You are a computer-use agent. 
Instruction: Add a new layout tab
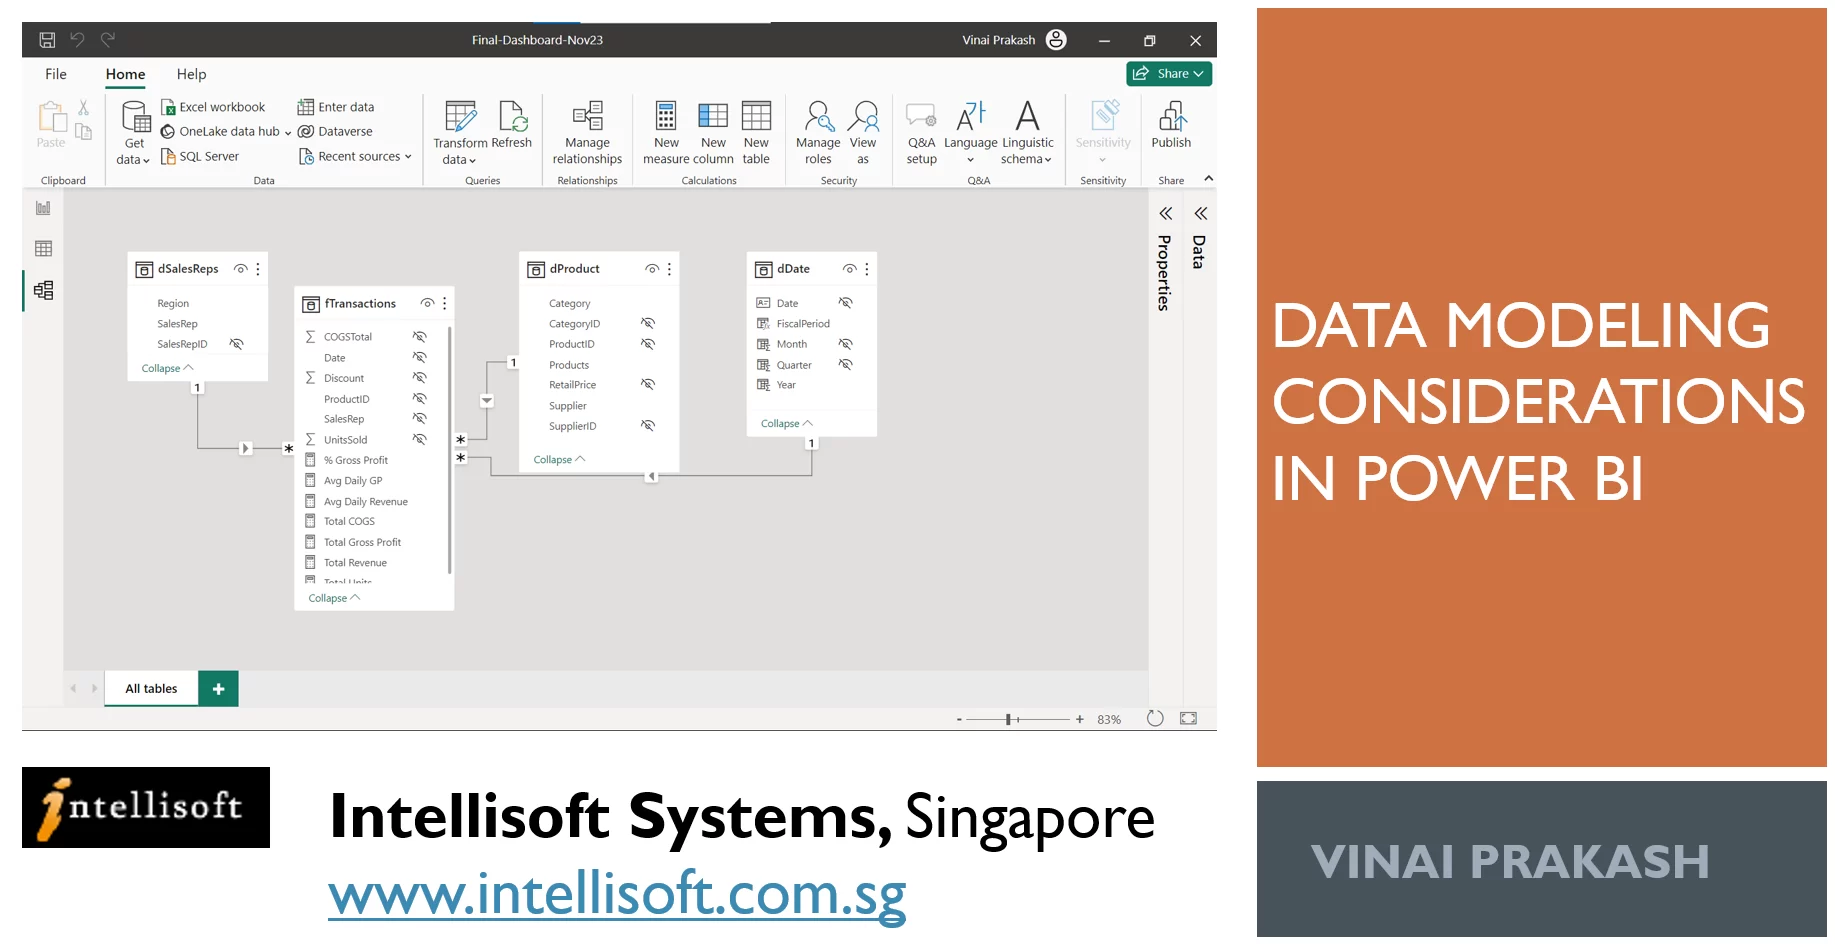(x=218, y=689)
